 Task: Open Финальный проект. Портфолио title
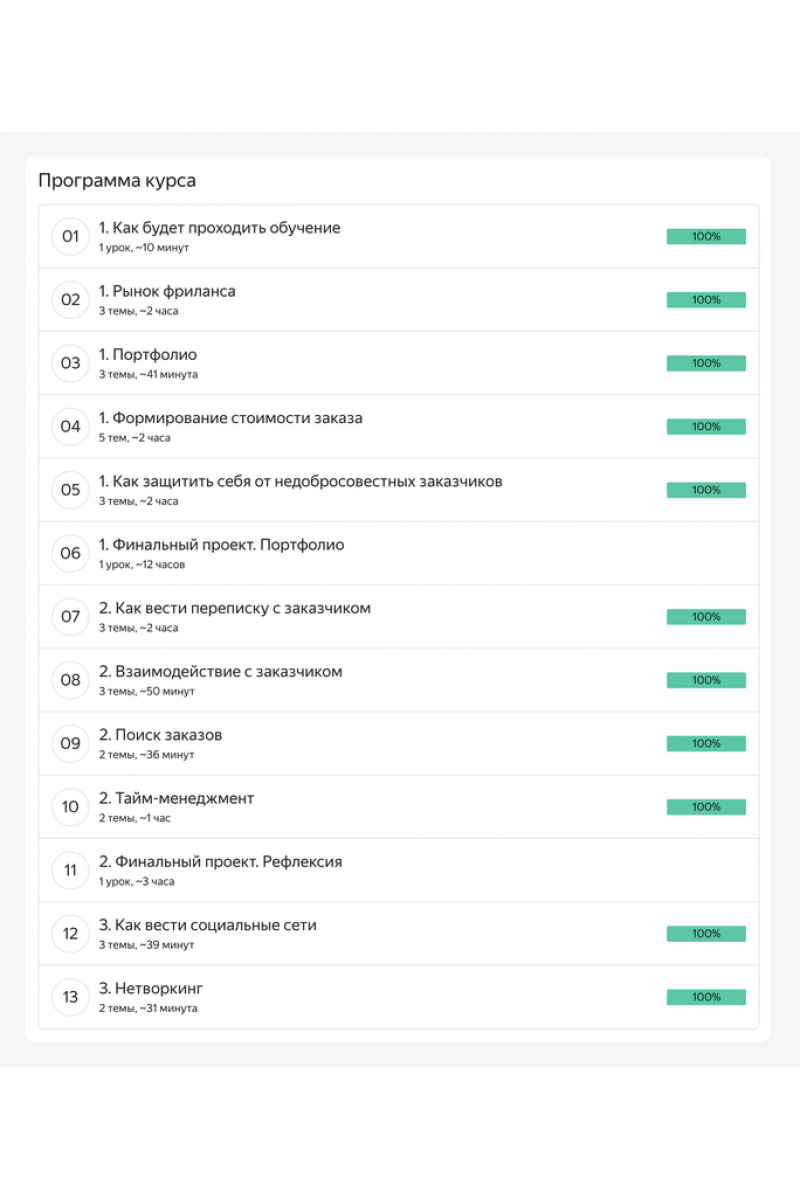click(221, 545)
